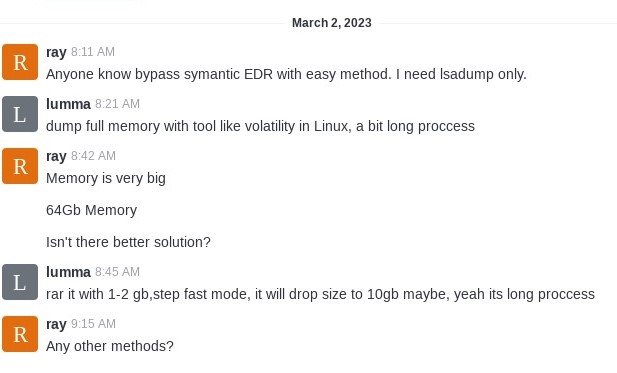Open username lumma on the 8:45 AM post

point(68,272)
